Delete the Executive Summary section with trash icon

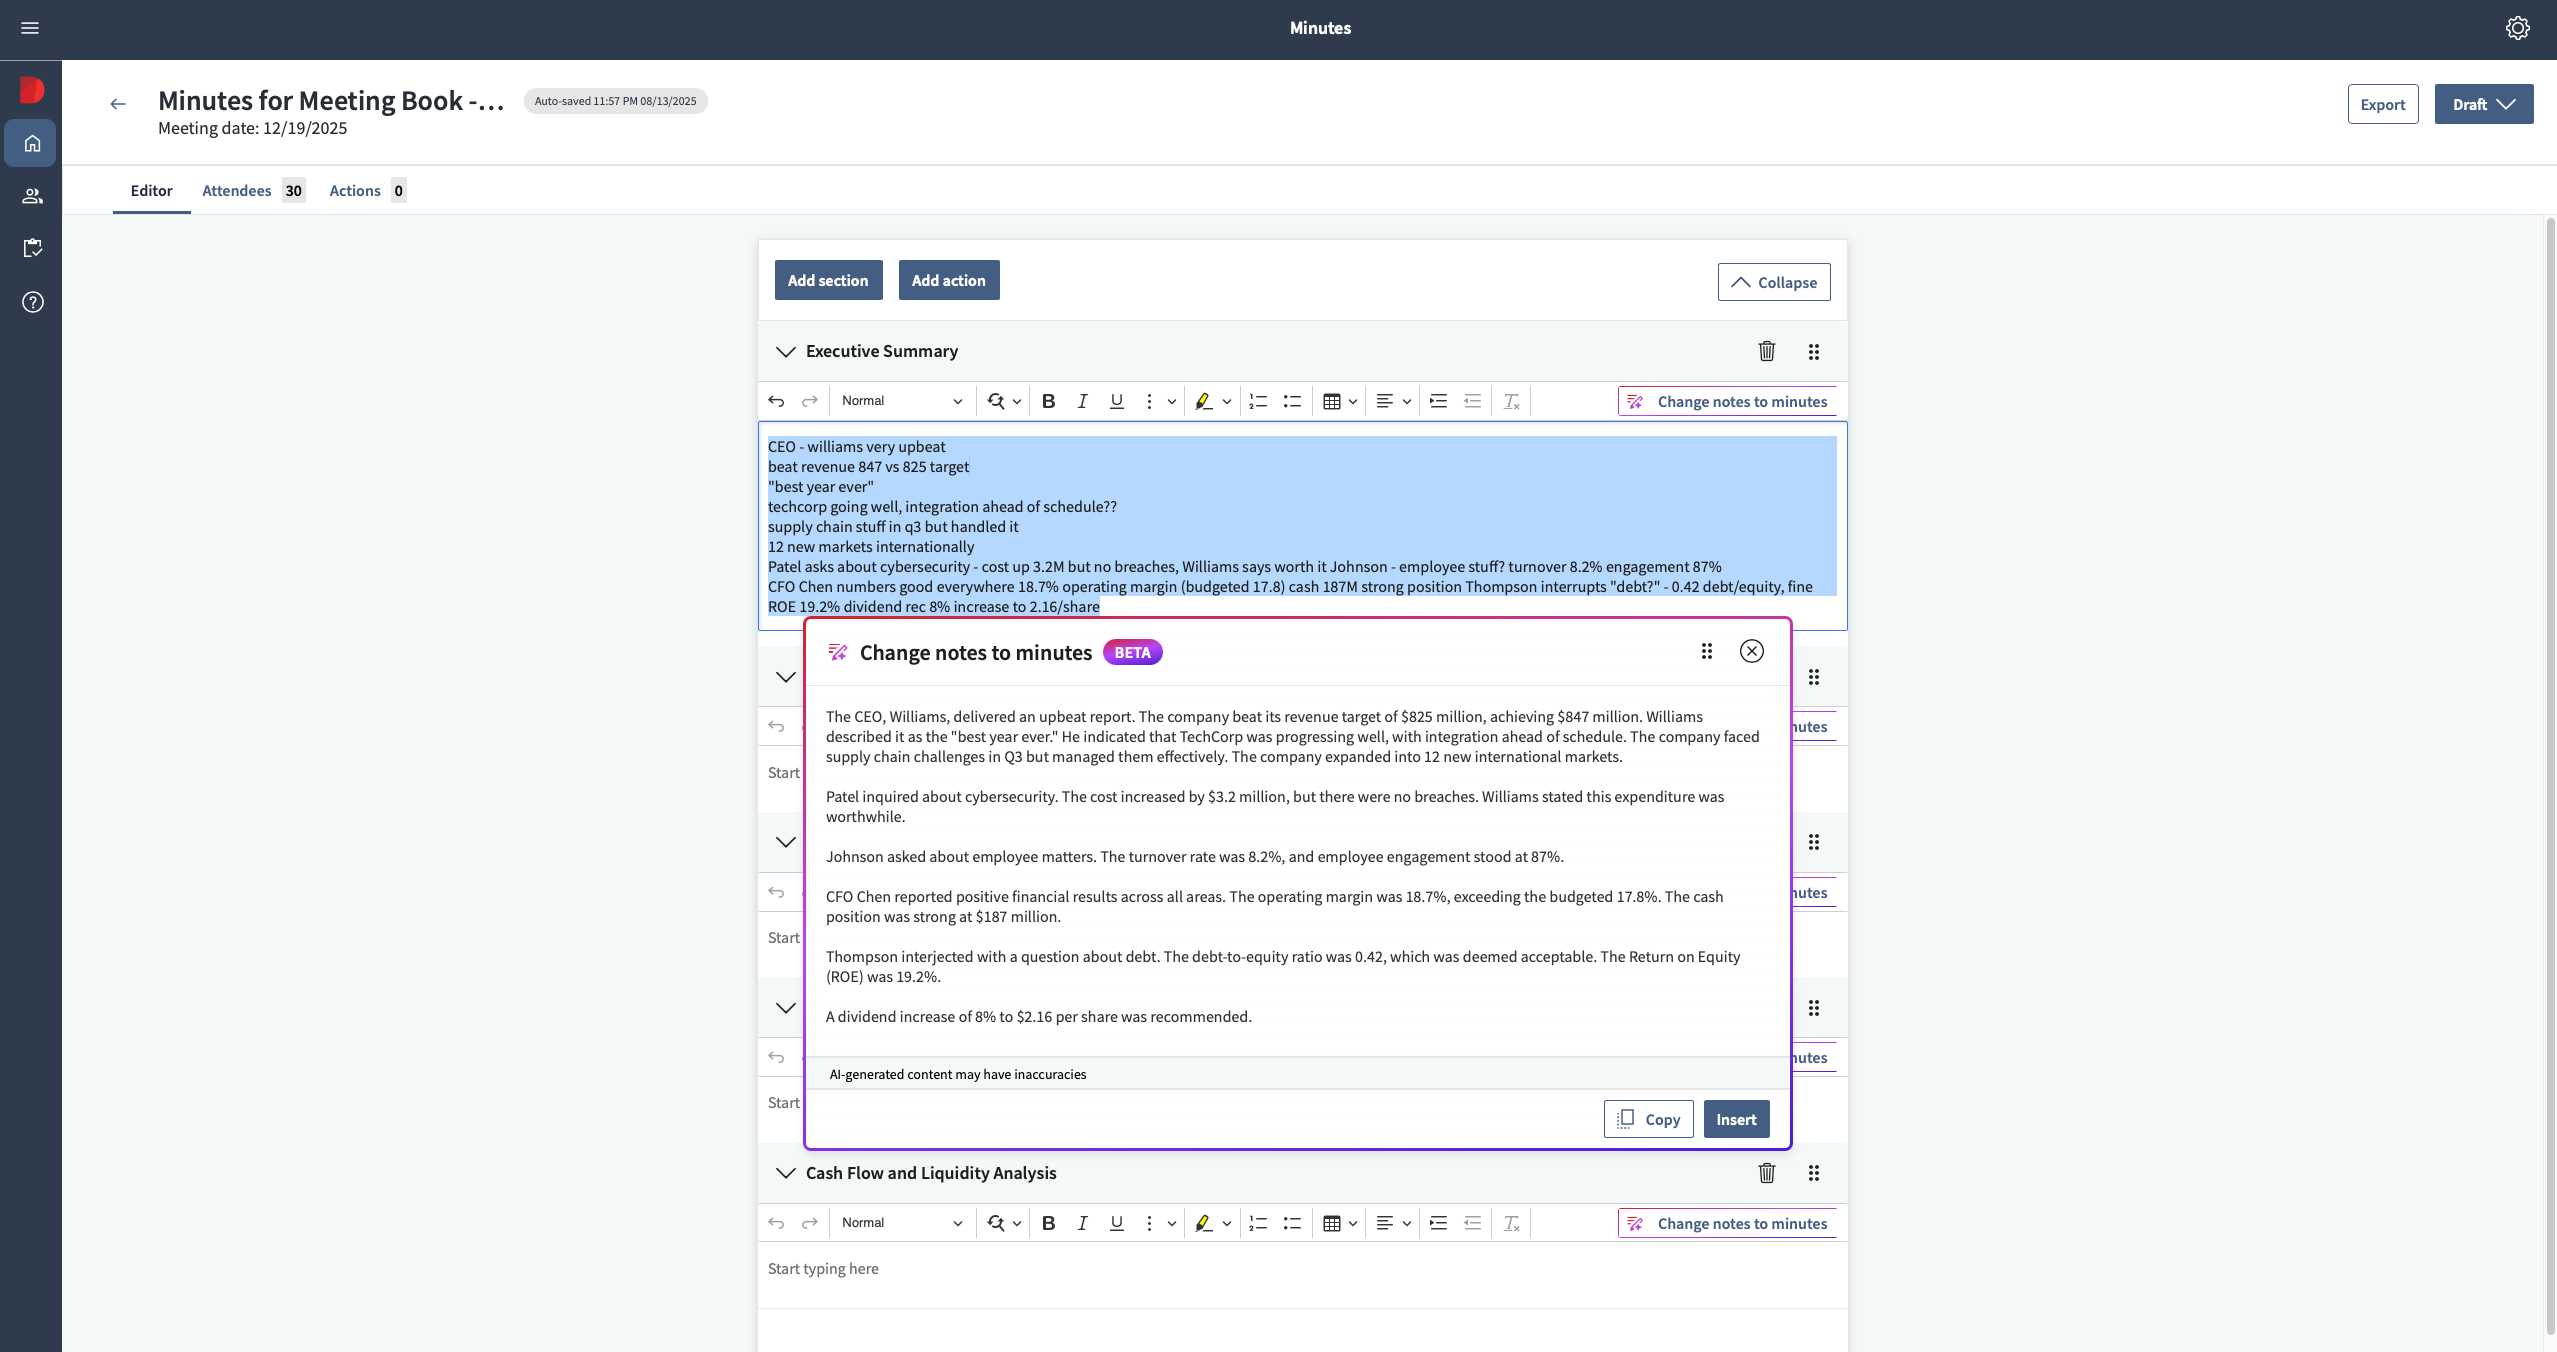click(x=1766, y=351)
